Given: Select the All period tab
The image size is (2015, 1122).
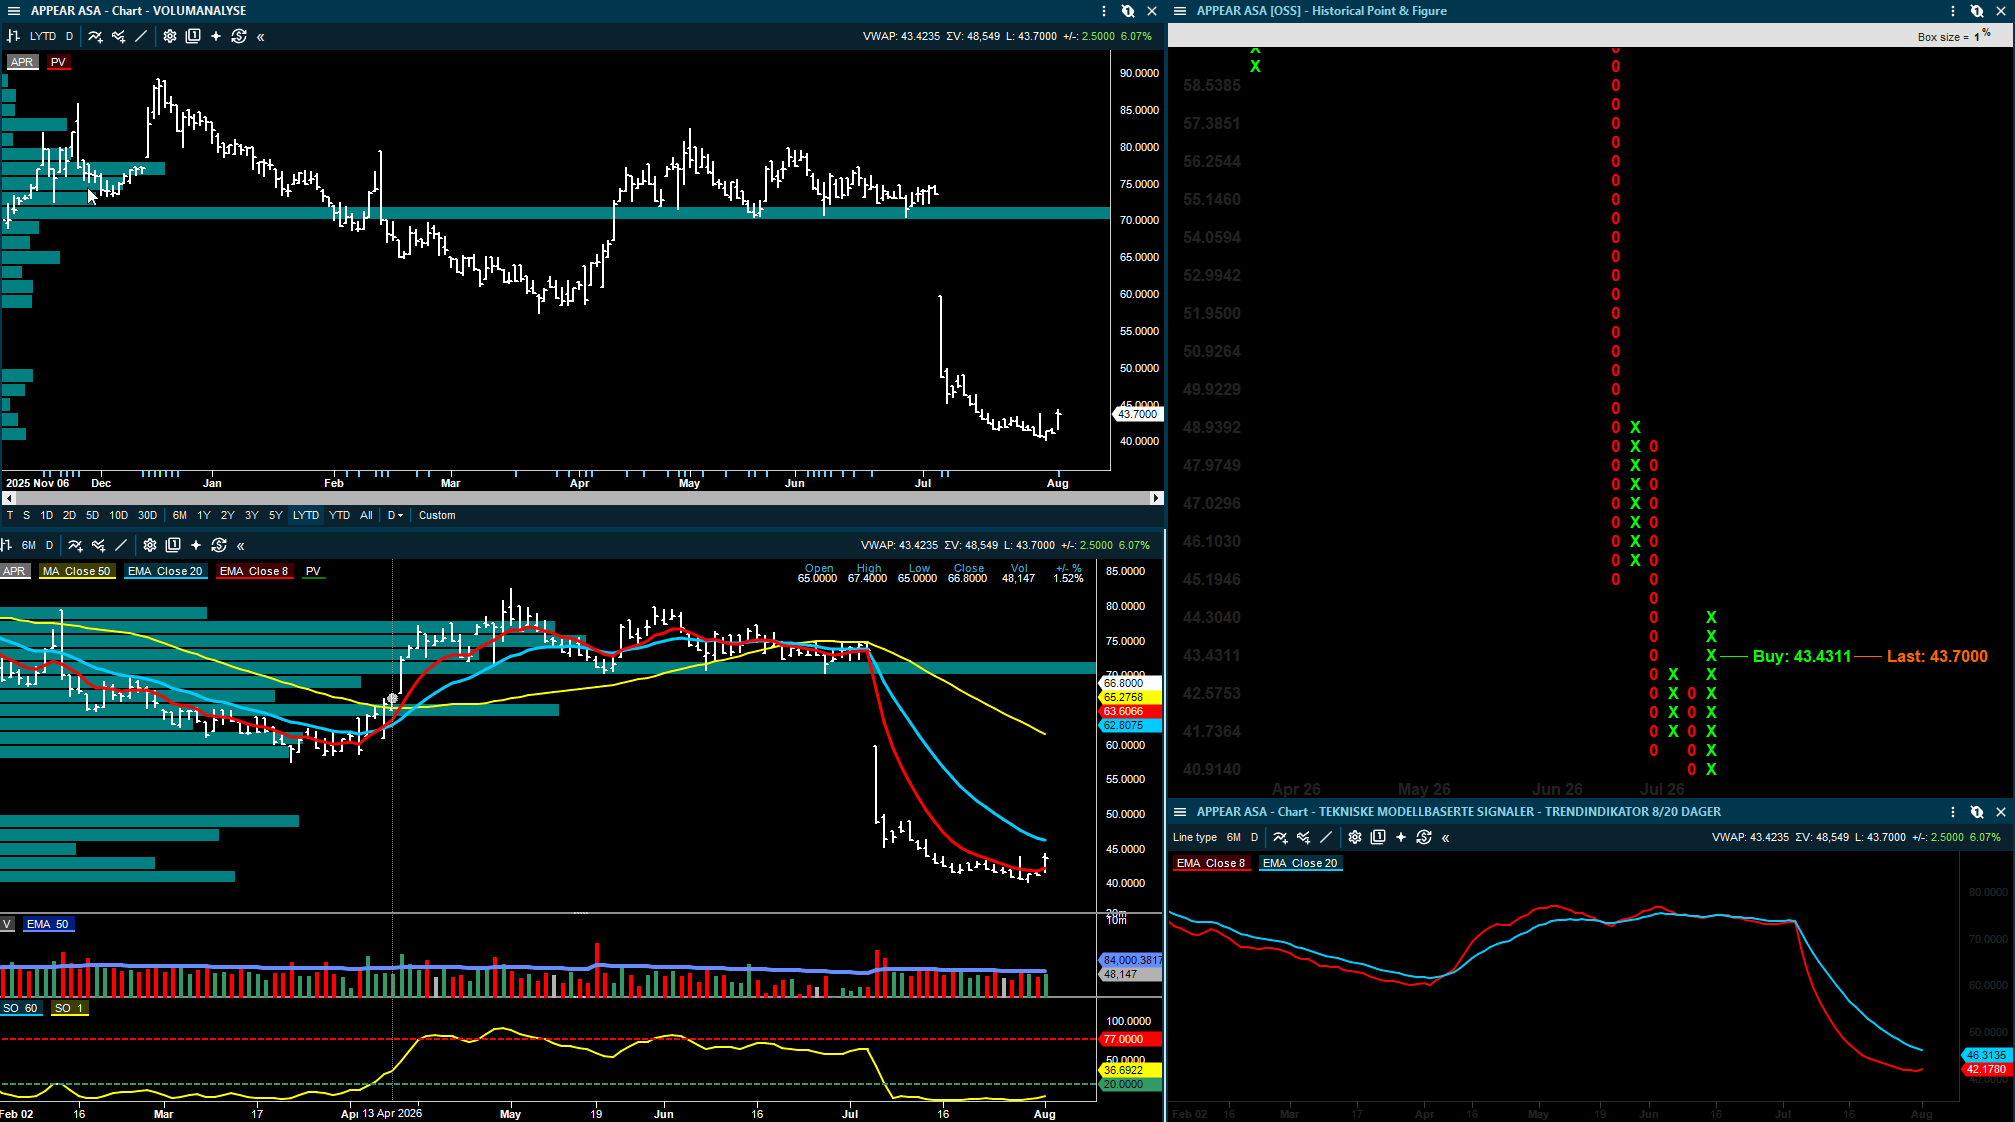Looking at the screenshot, I should coord(366,515).
